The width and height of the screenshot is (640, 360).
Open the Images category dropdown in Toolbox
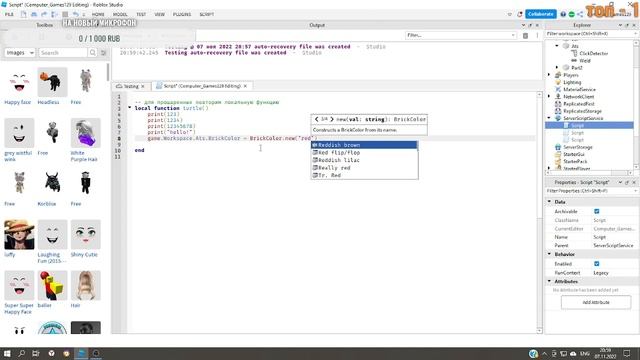pyautogui.click(x=20, y=53)
